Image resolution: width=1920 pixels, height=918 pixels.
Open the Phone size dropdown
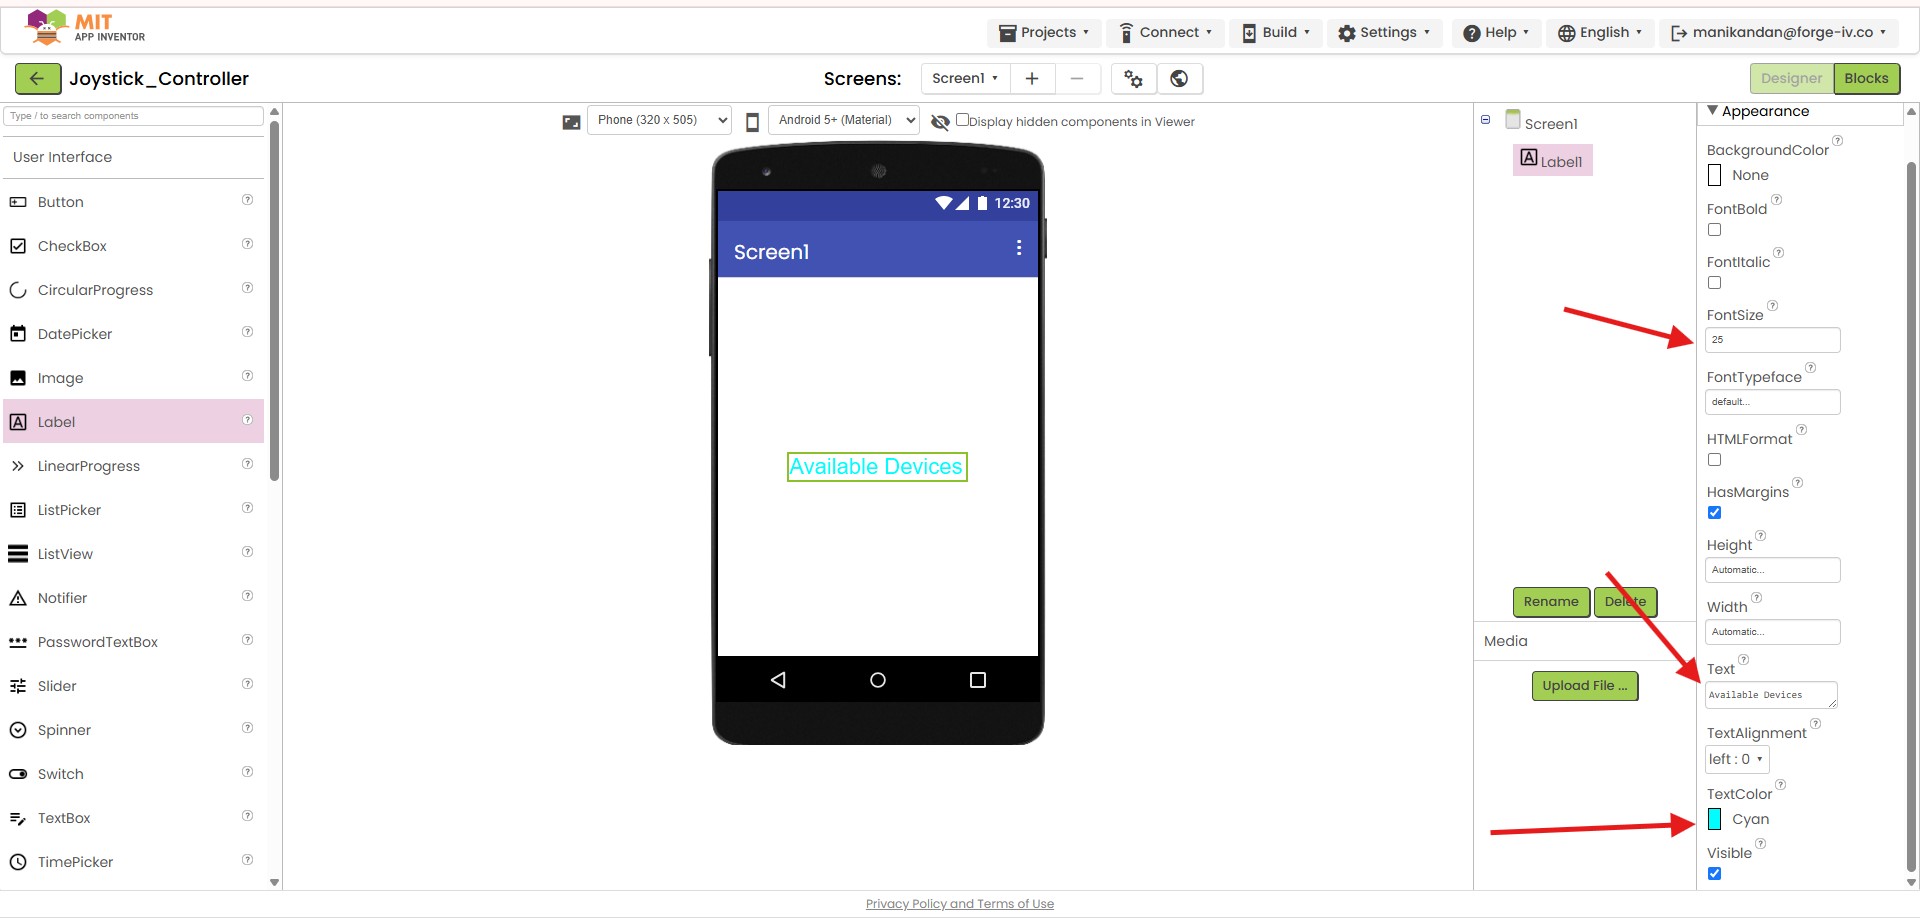659,120
